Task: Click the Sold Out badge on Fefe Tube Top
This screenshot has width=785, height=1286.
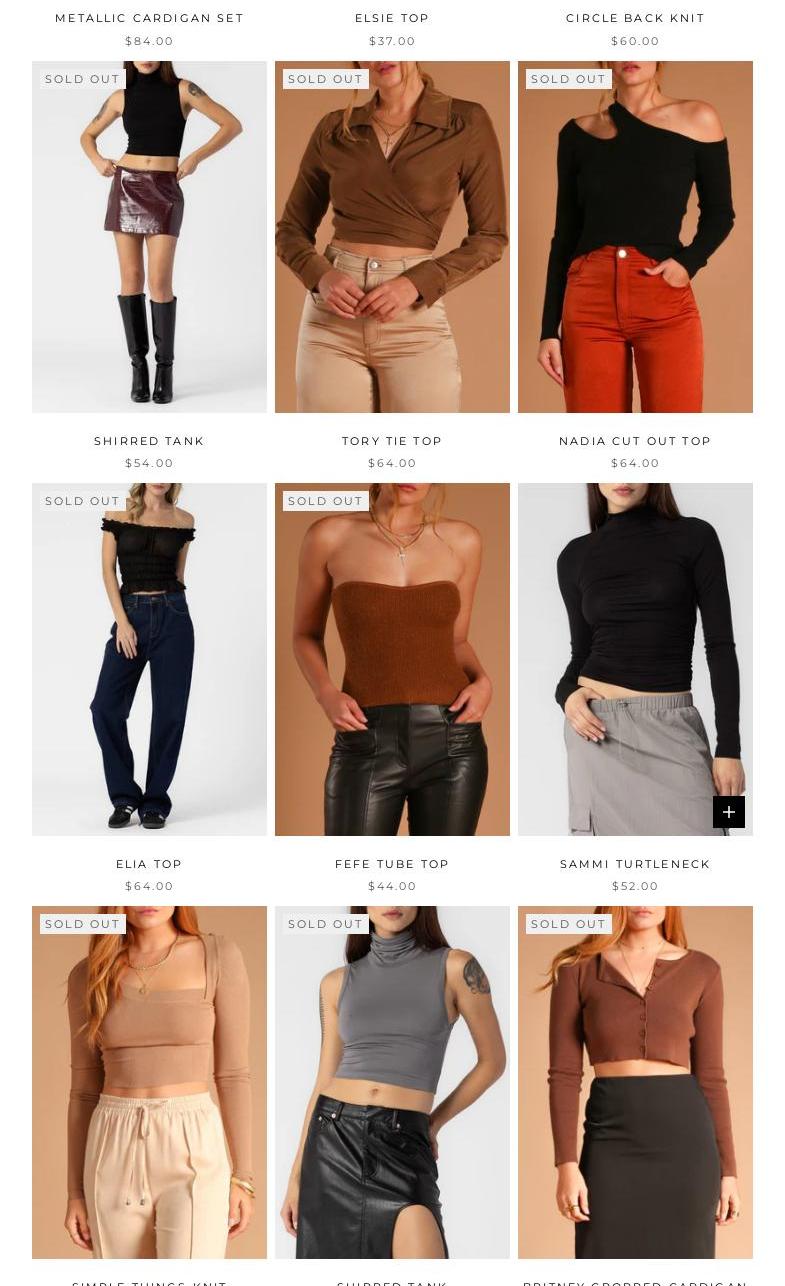Action: click(x=325, y=501)
